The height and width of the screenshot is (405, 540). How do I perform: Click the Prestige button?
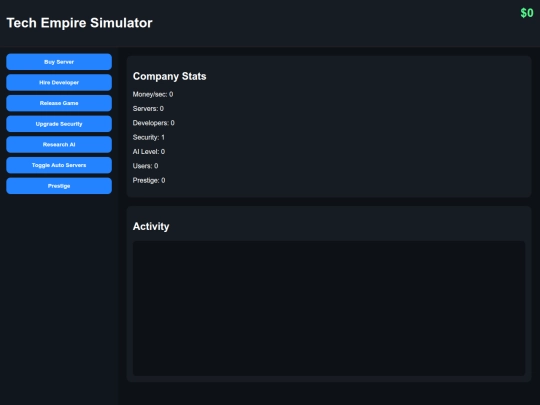click(x=59, y=186)
